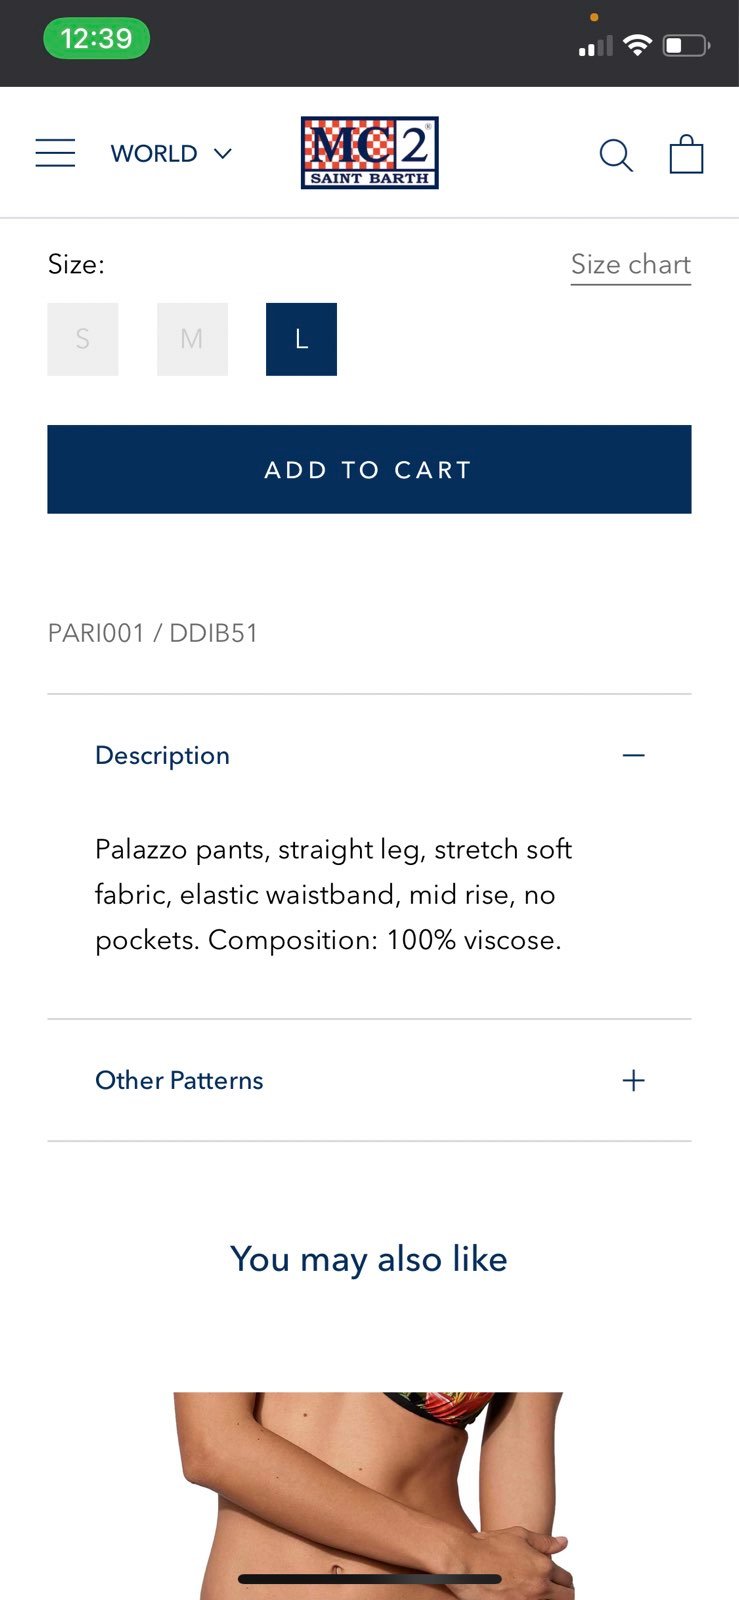Tap the MC2 Saint Barth logo
This screenshot has width=739, height=1600.
click(370, 153)
